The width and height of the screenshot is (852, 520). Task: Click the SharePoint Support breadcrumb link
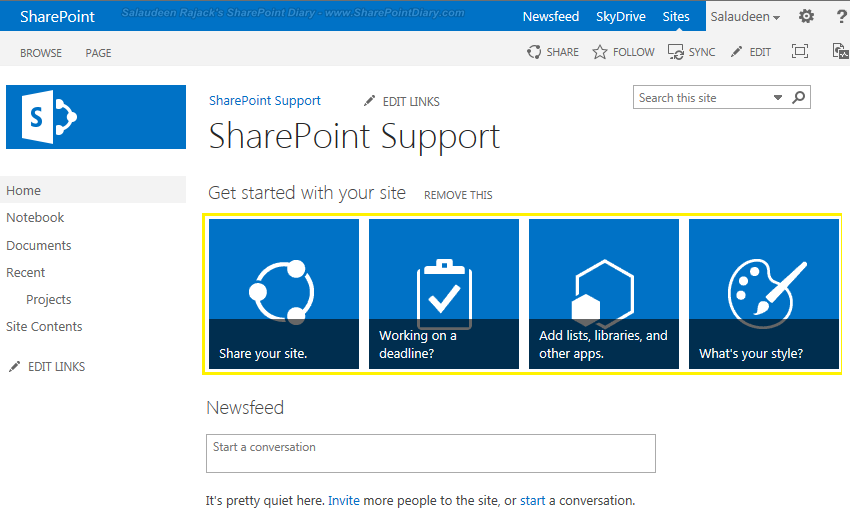tap(265, 101)
